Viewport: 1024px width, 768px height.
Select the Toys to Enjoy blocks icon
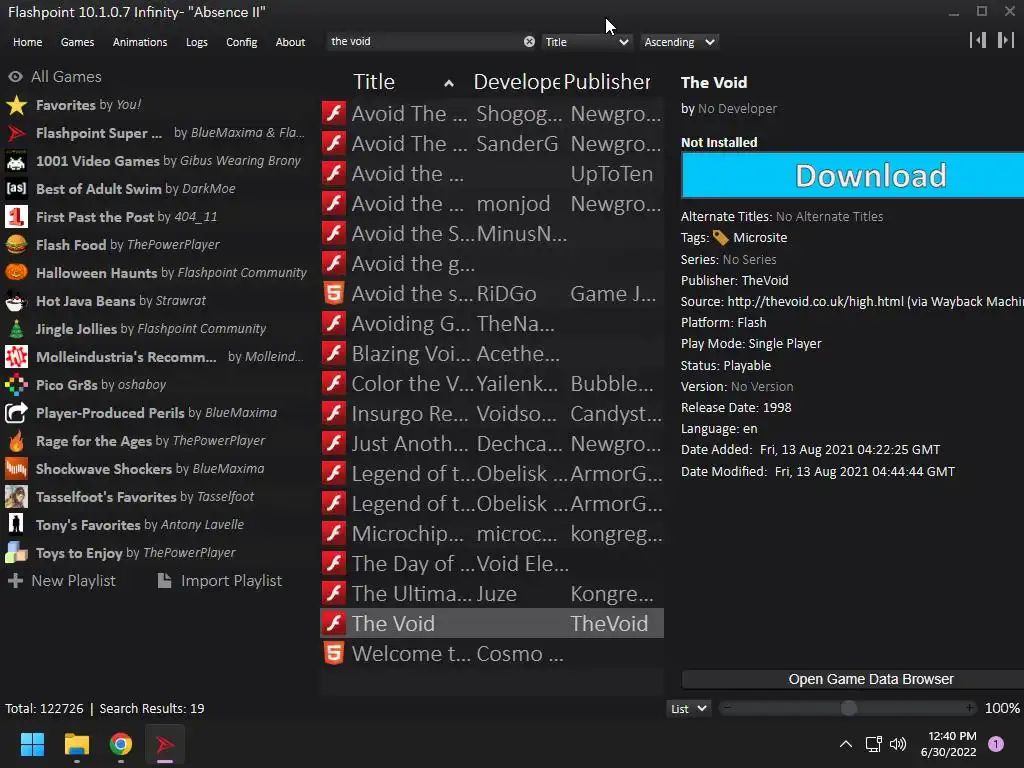tap(16, 553)
